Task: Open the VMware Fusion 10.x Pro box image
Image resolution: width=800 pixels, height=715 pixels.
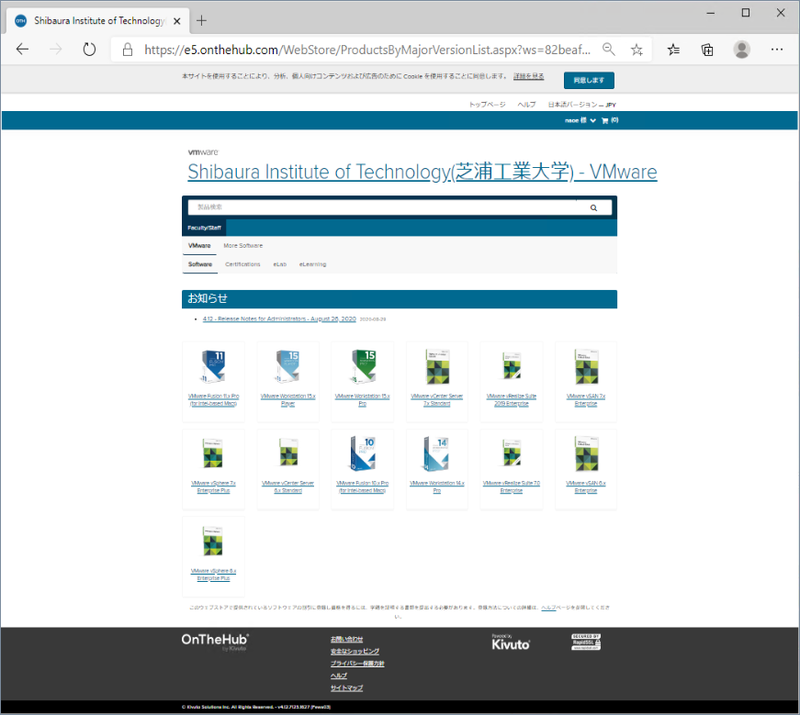Action: [x=363, y=453]
